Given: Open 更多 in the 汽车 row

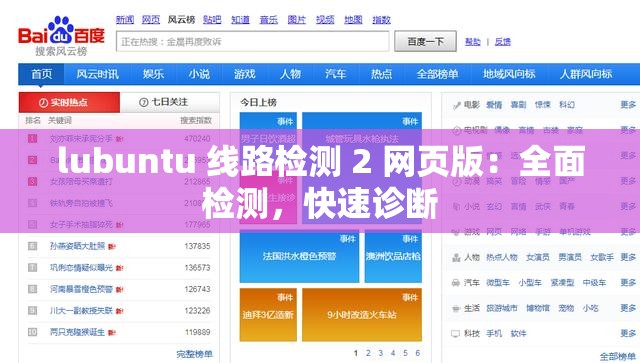Looking at the screenshot, I should [628, 283].
